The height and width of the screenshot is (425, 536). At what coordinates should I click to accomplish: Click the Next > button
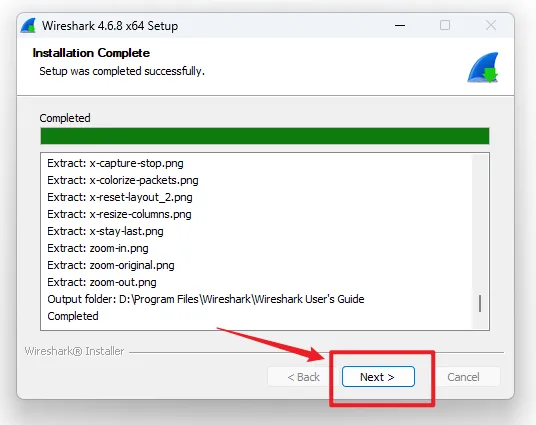tap(378, 377)
